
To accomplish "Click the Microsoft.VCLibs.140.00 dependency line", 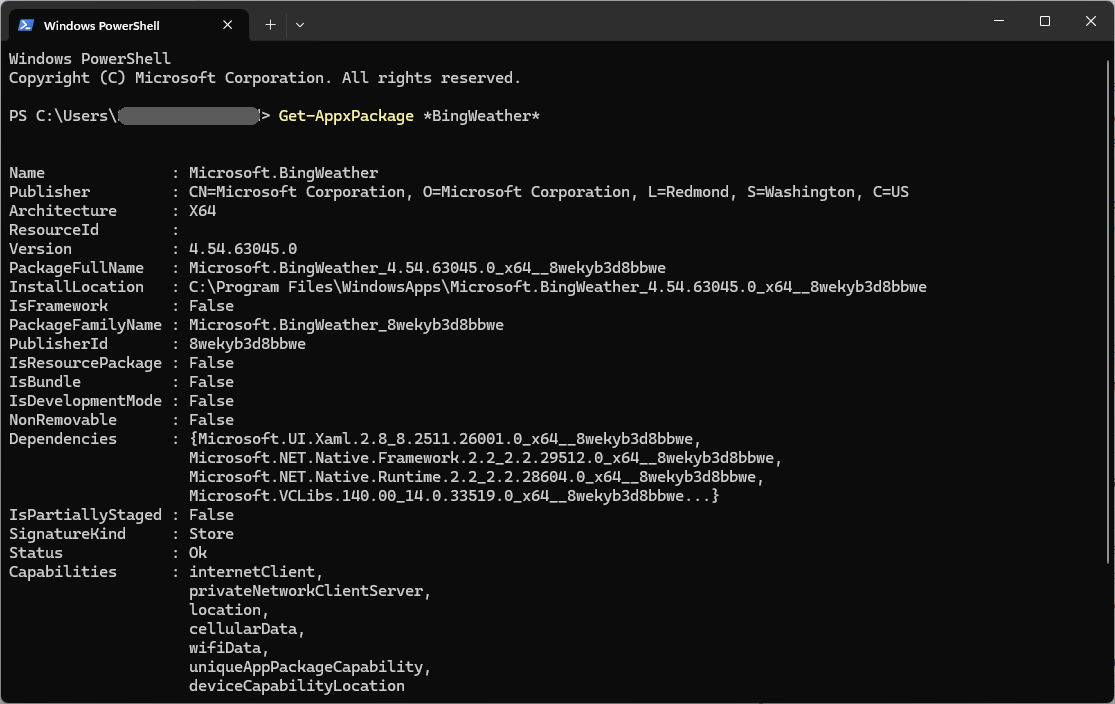I will pos(454,496).
